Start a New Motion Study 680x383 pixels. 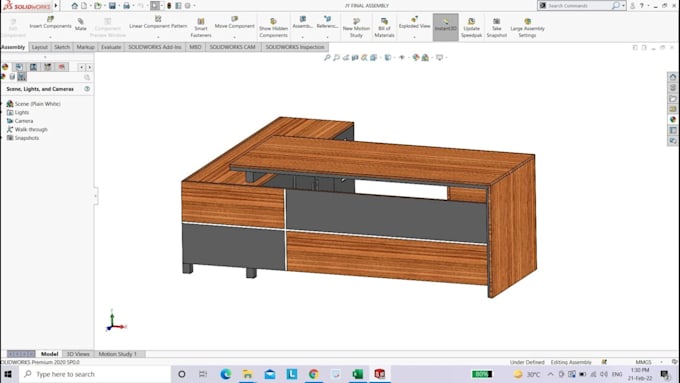pos(356,28)
